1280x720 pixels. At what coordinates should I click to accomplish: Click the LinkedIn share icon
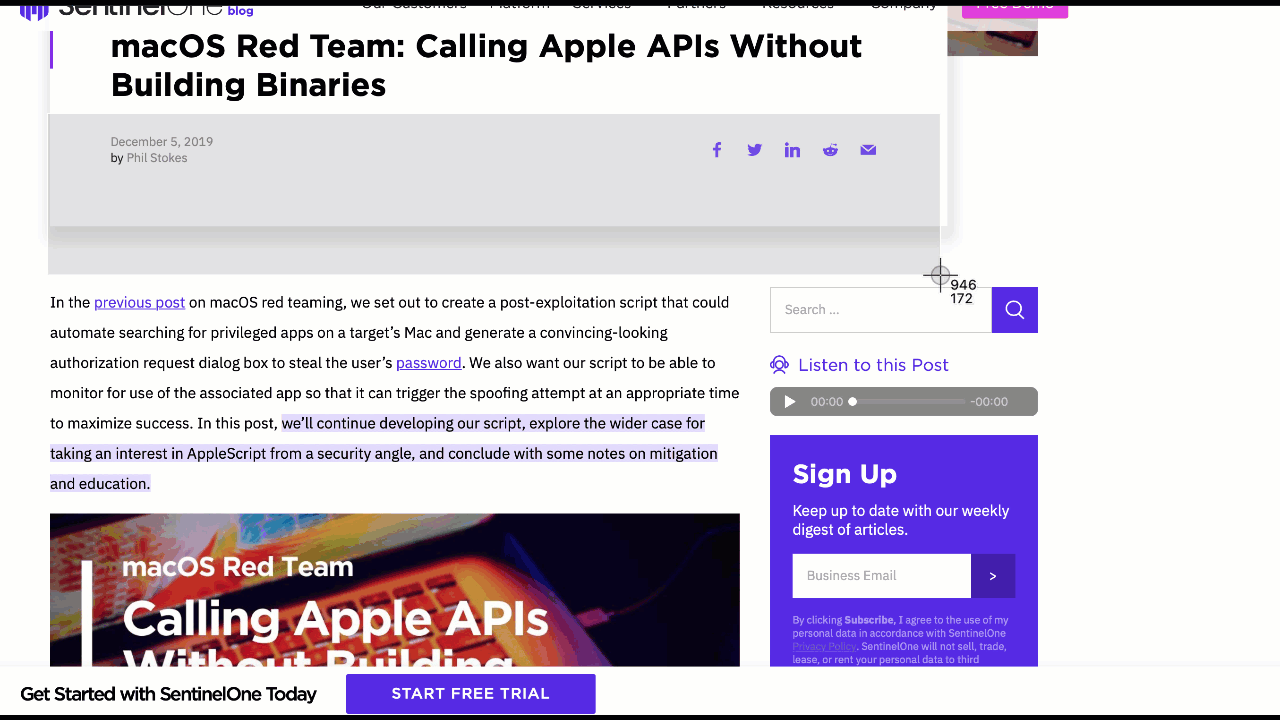click(792, 150)
